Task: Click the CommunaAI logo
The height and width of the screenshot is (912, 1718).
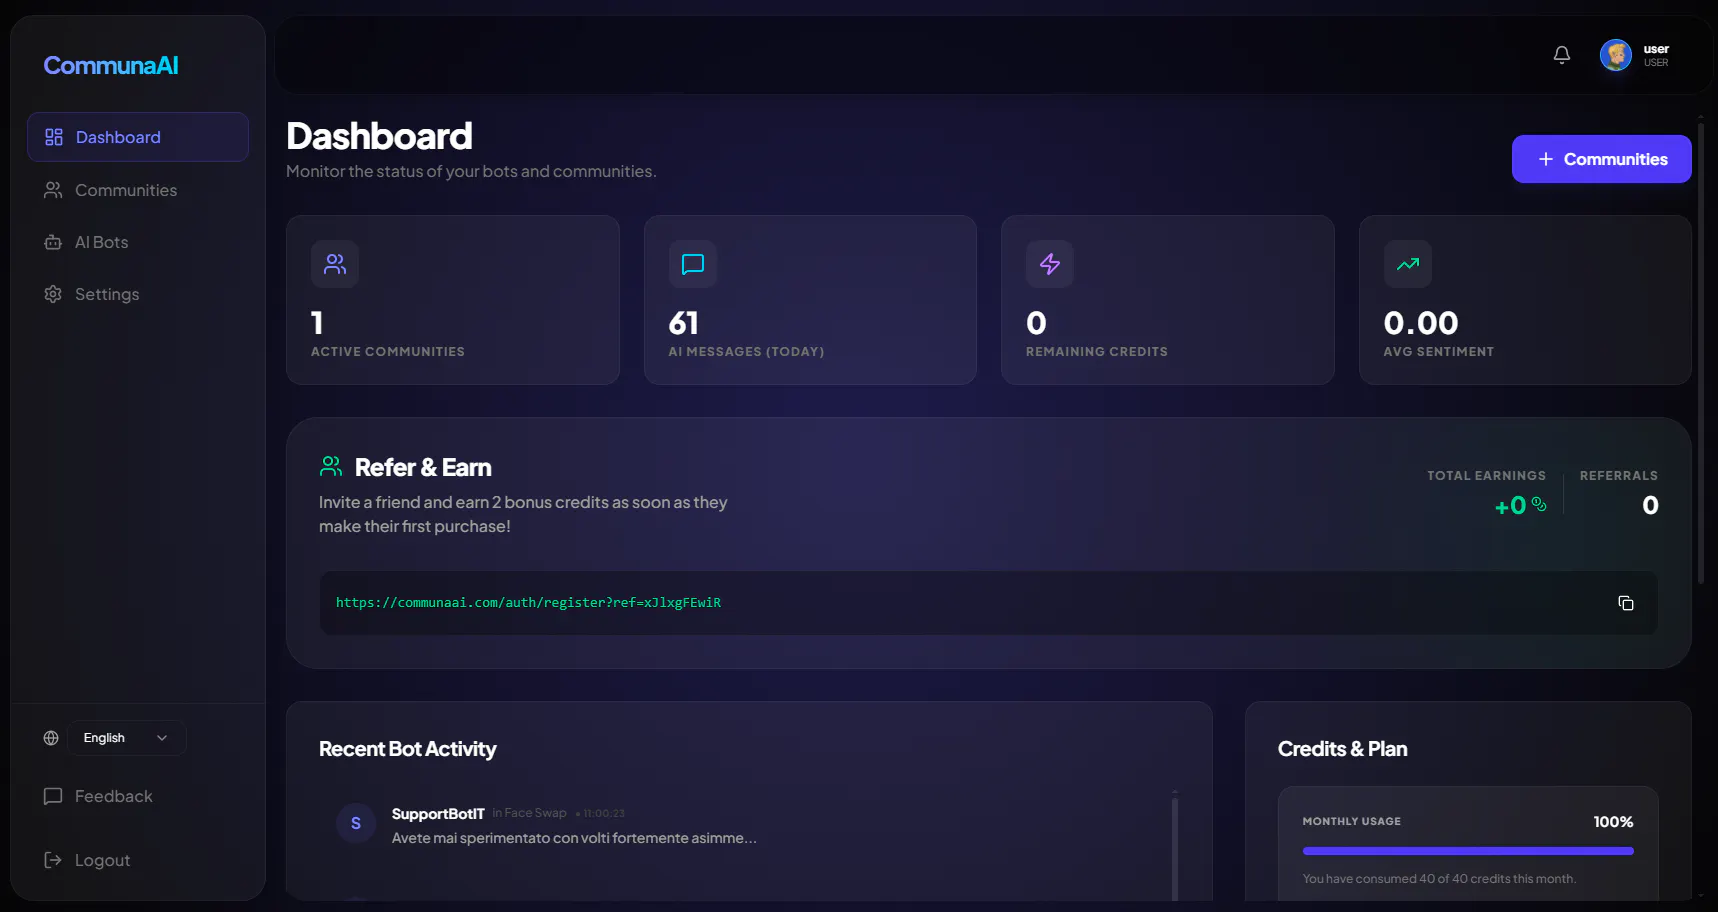Action: pos(111,66)
